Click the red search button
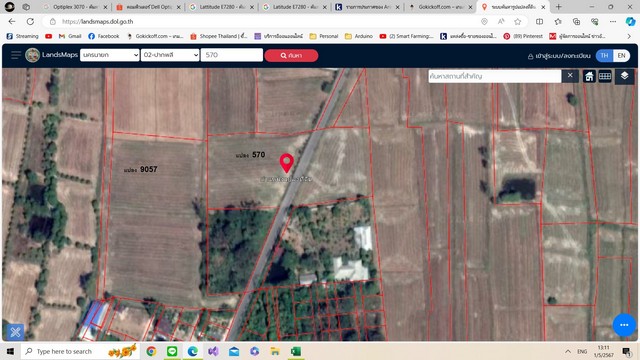Viewport: 640px width, 360px height. pos(291,56)
